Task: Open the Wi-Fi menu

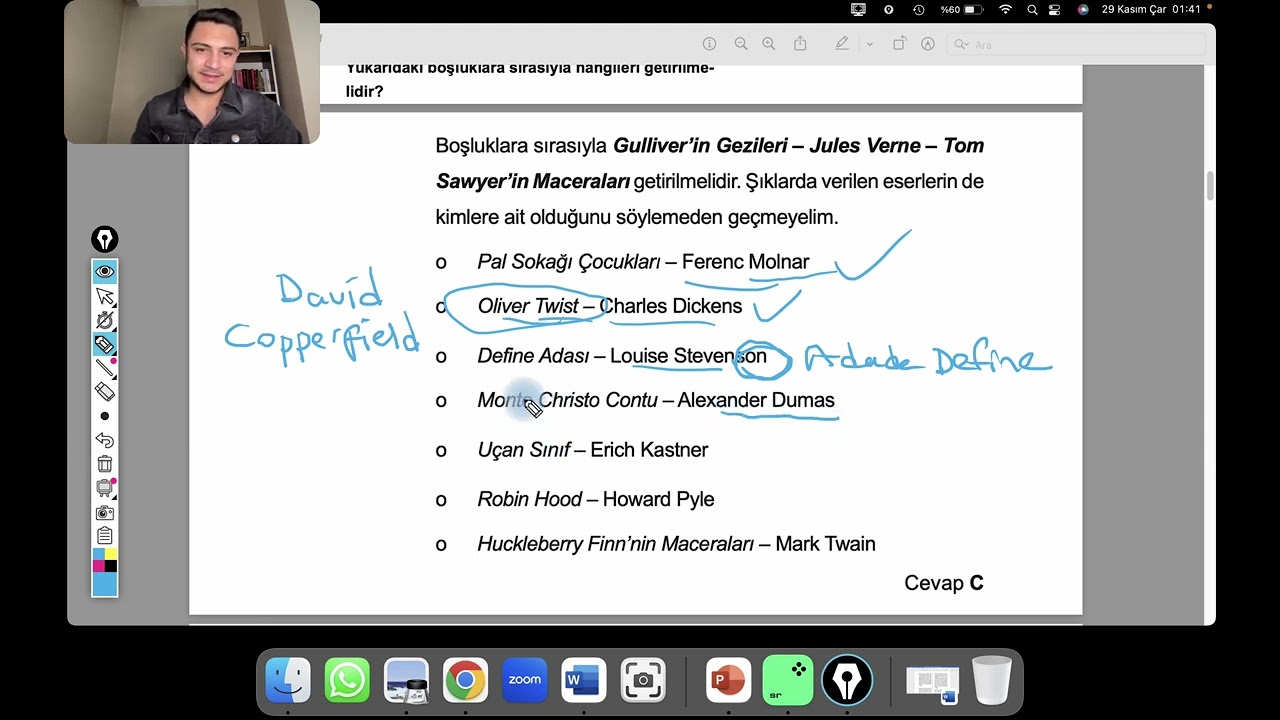Action: [1005, 10]
